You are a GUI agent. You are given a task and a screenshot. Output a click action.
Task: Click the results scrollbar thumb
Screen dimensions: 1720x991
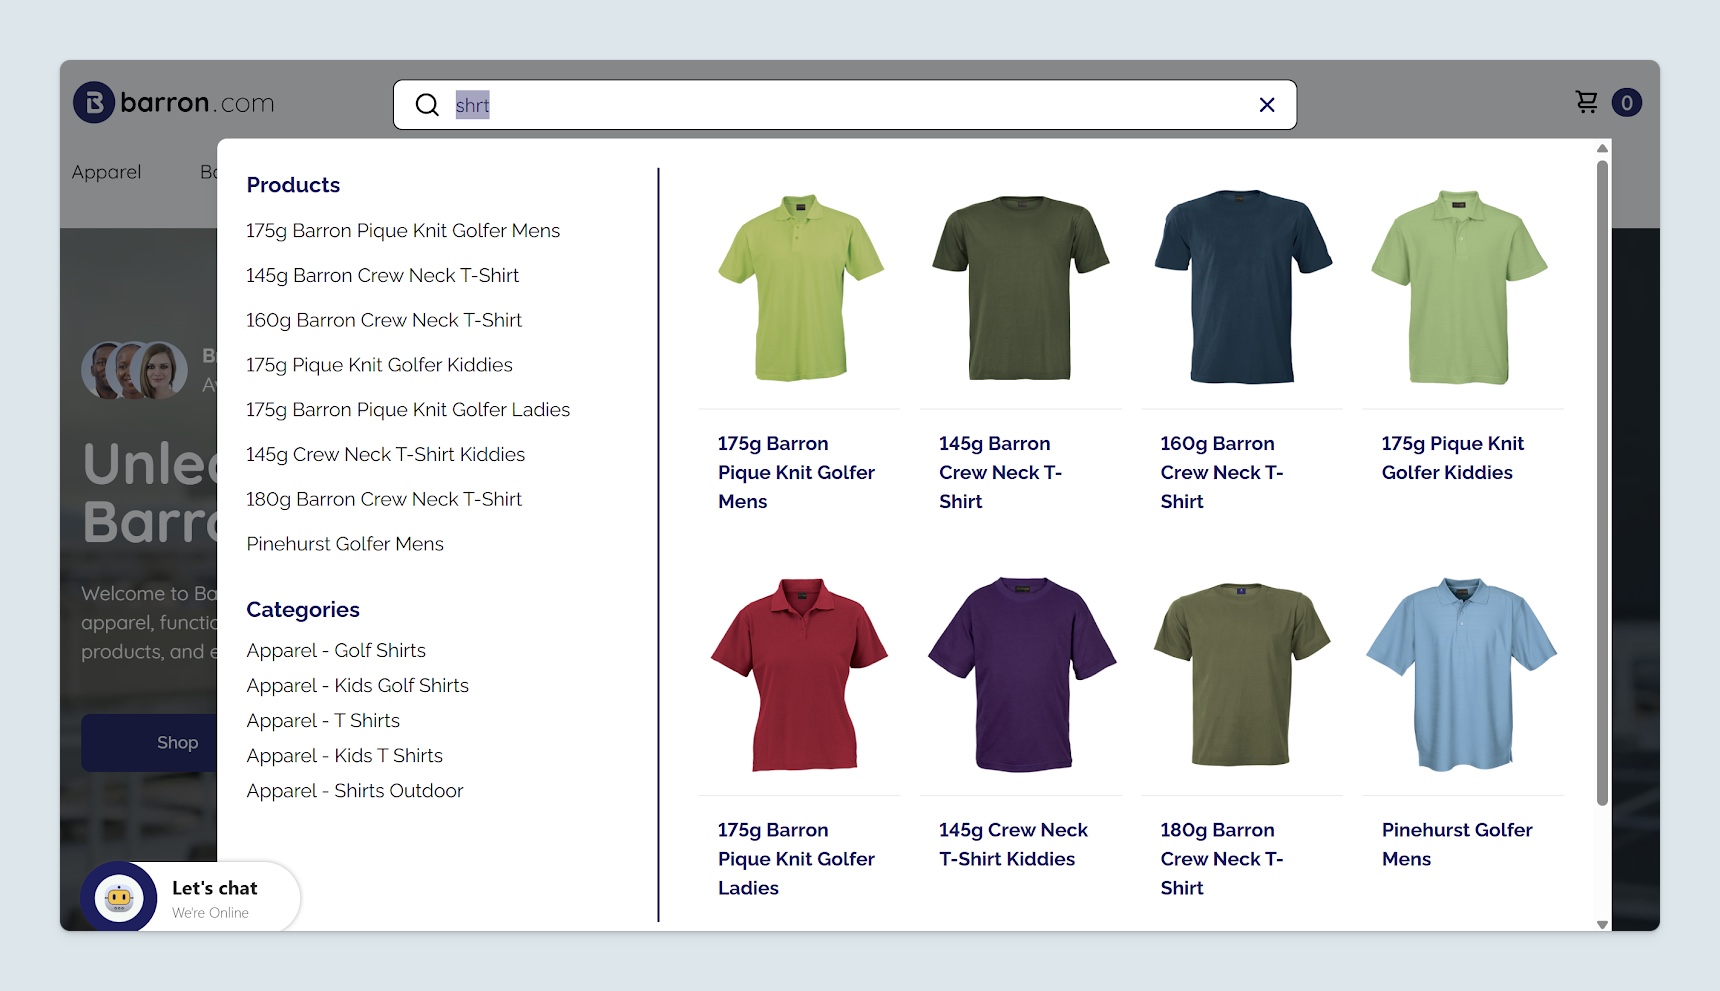point(1602,483)
